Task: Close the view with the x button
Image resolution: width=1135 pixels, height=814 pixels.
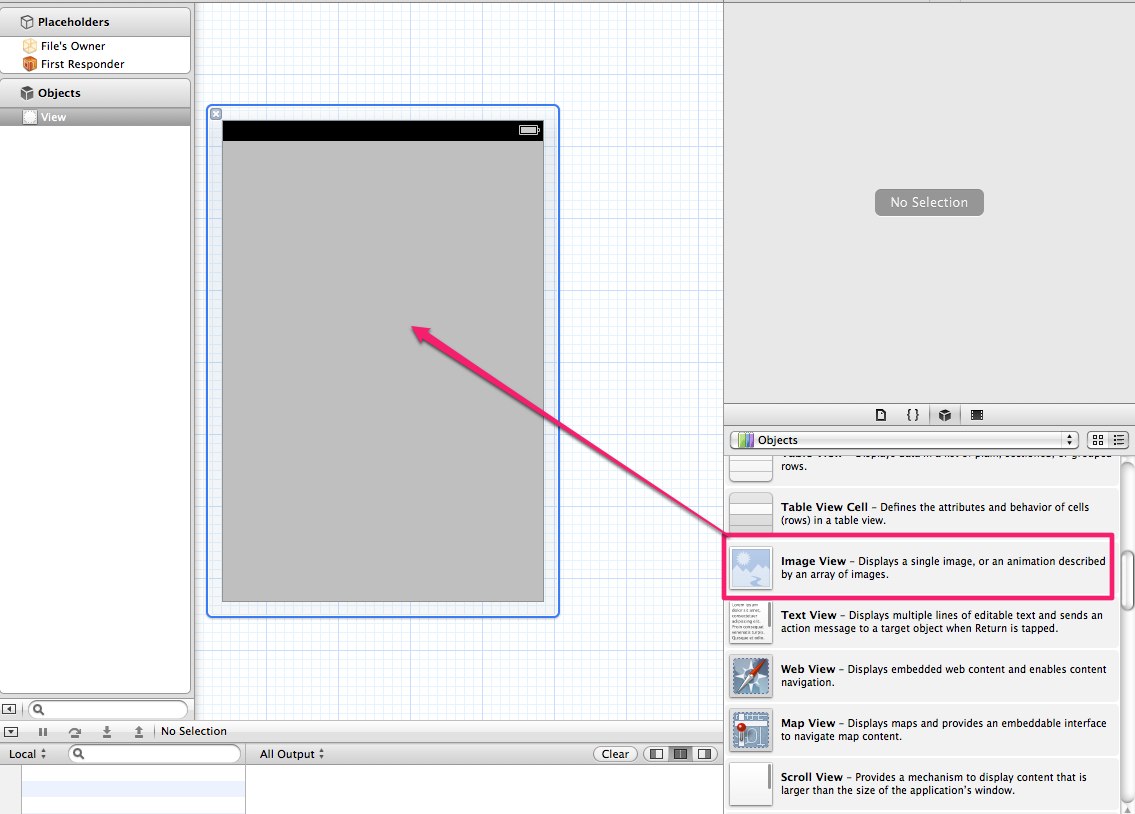Action: coord(216,114)
